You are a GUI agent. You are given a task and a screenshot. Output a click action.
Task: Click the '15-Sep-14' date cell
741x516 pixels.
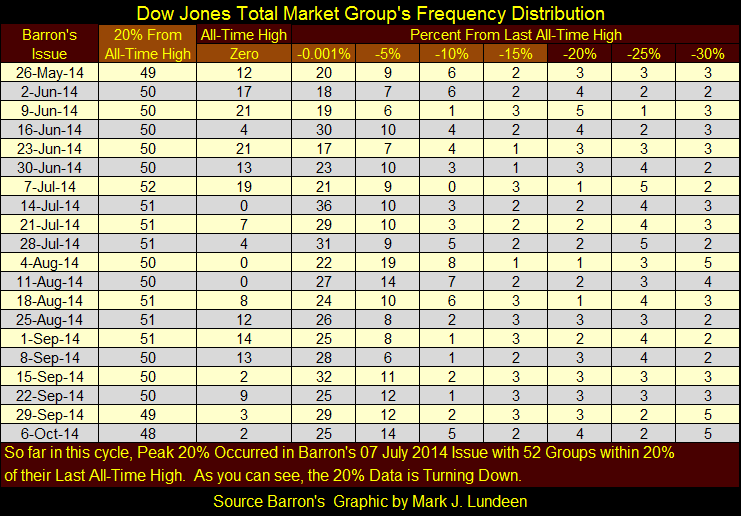tap(49, 377)
